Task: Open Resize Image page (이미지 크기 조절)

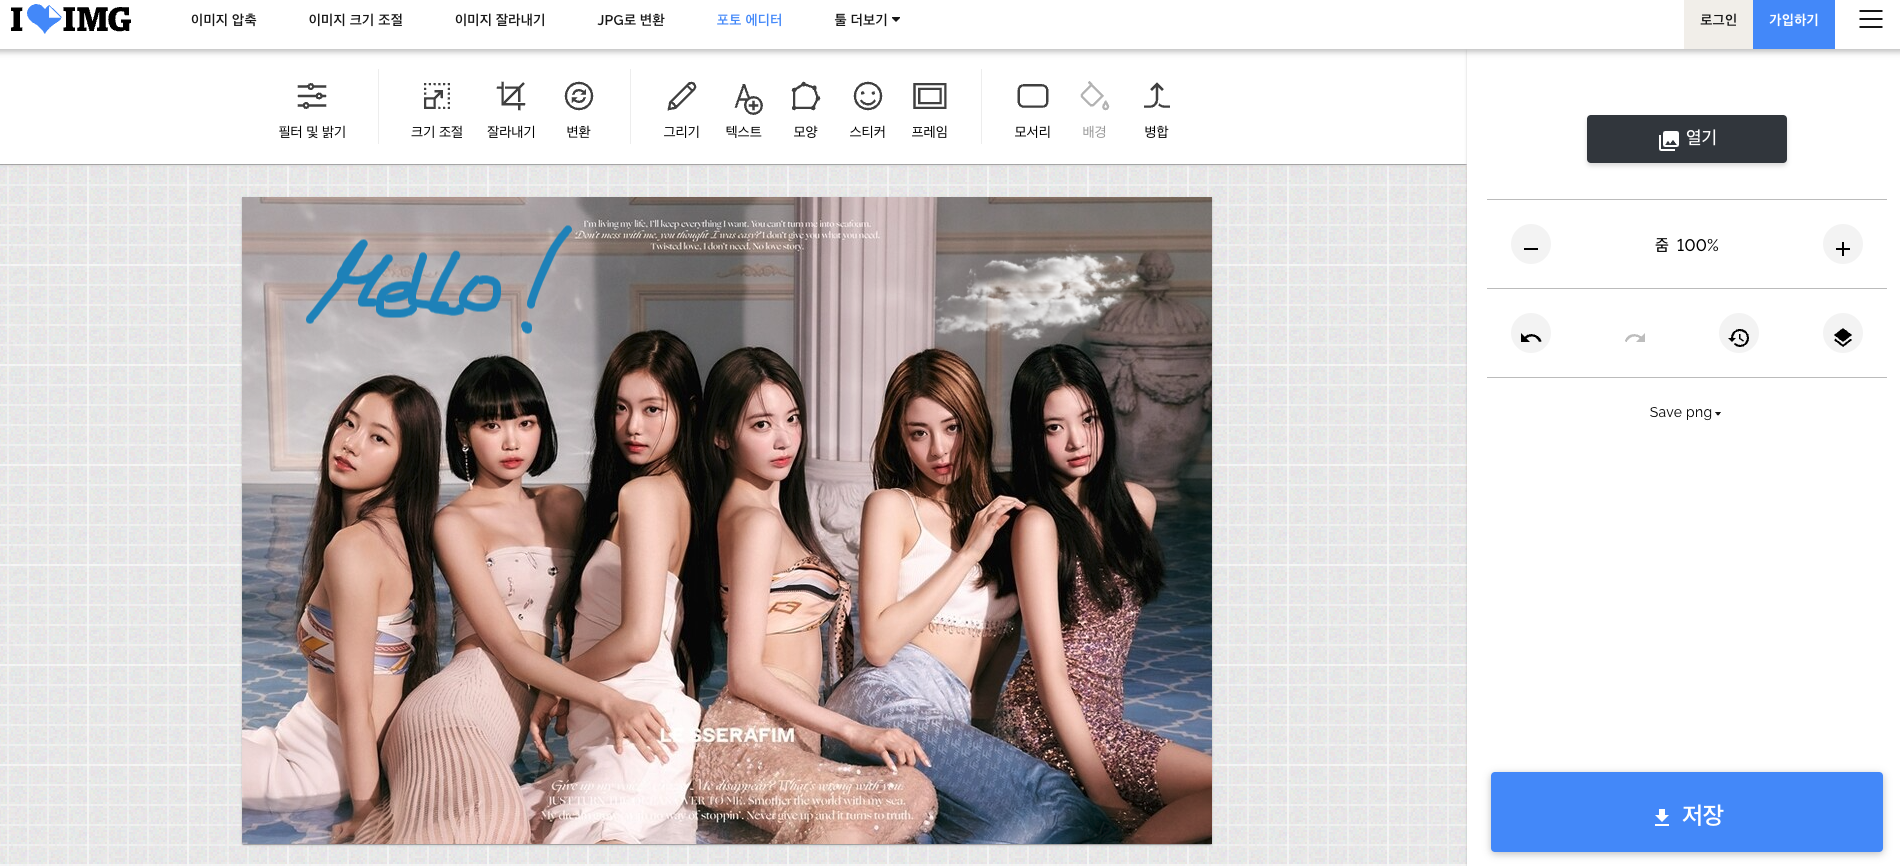Action: (x=356, y=20)
